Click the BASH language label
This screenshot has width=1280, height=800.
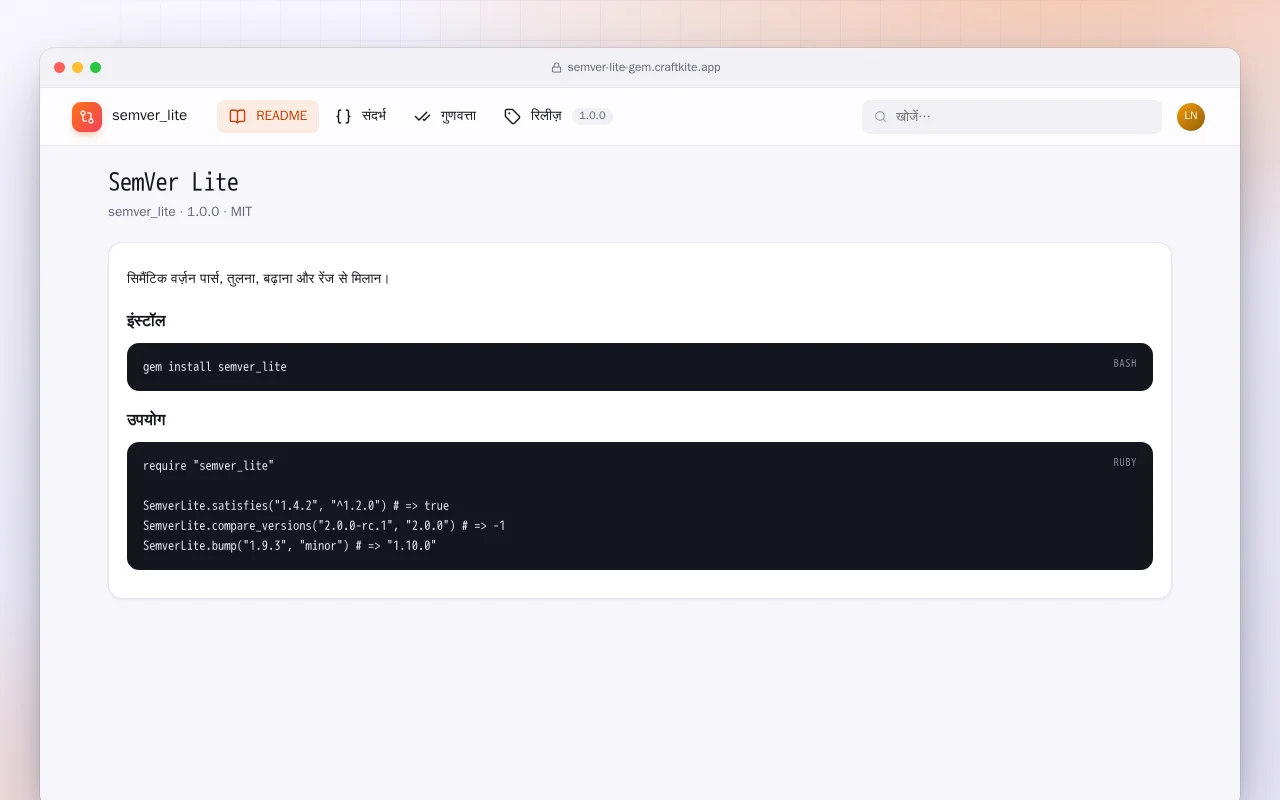(x=1125, y=364)
